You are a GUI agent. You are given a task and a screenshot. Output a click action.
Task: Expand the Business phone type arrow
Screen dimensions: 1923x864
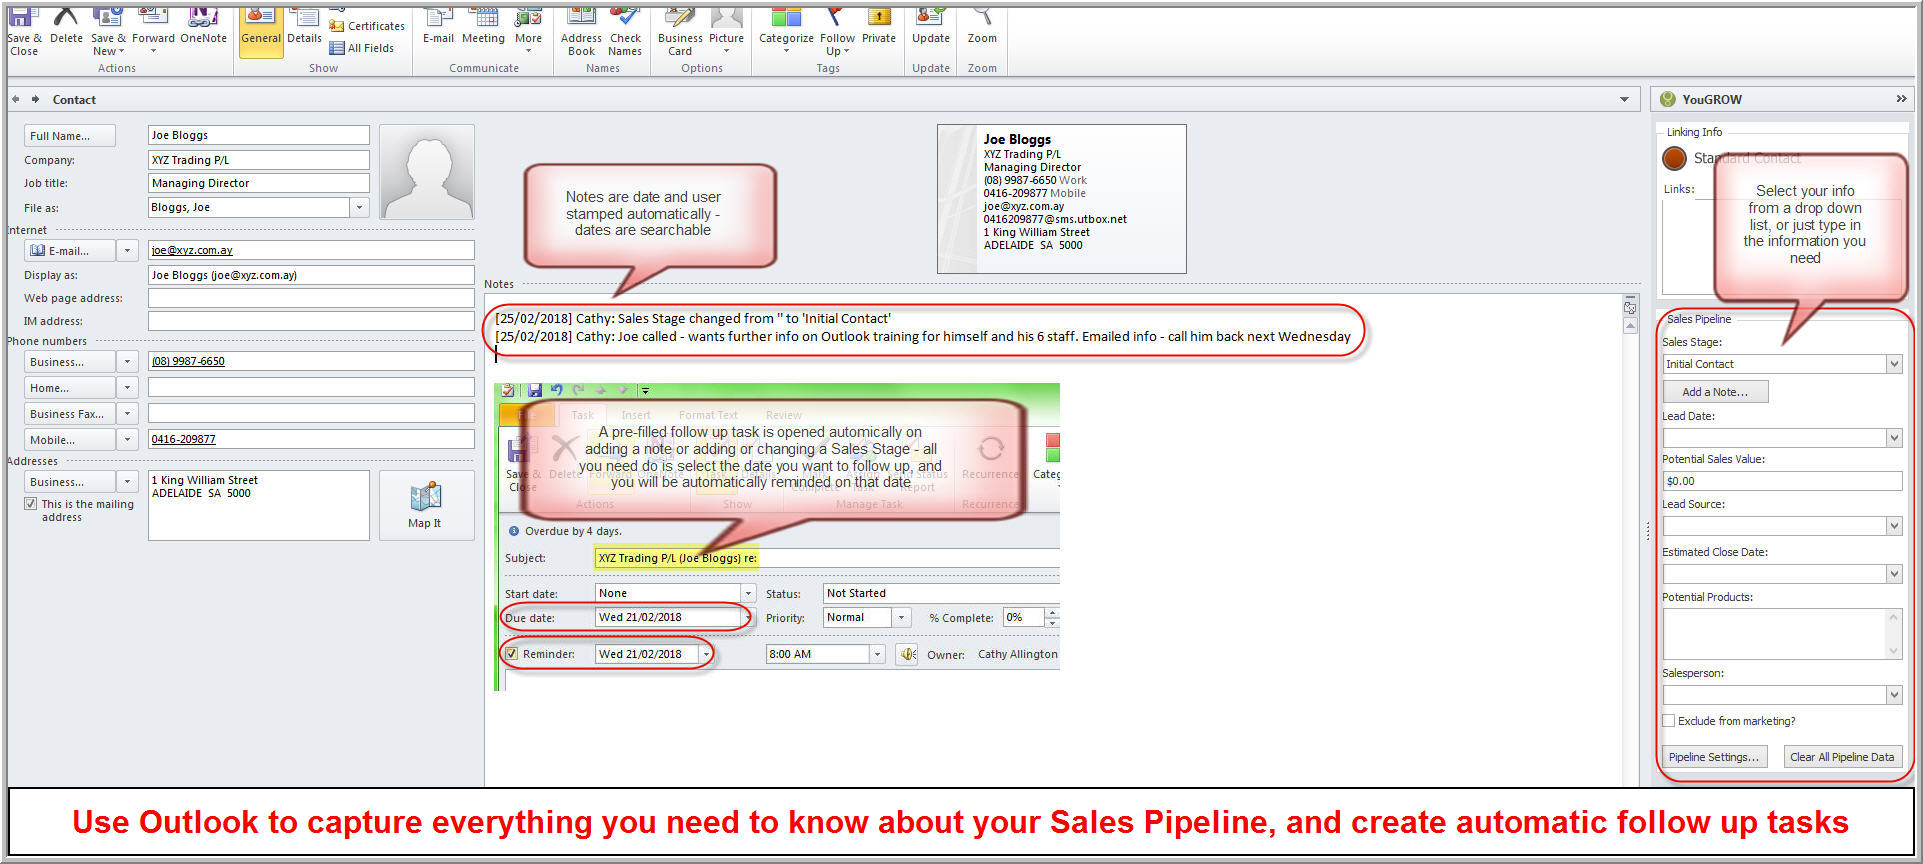pos(127,362)
